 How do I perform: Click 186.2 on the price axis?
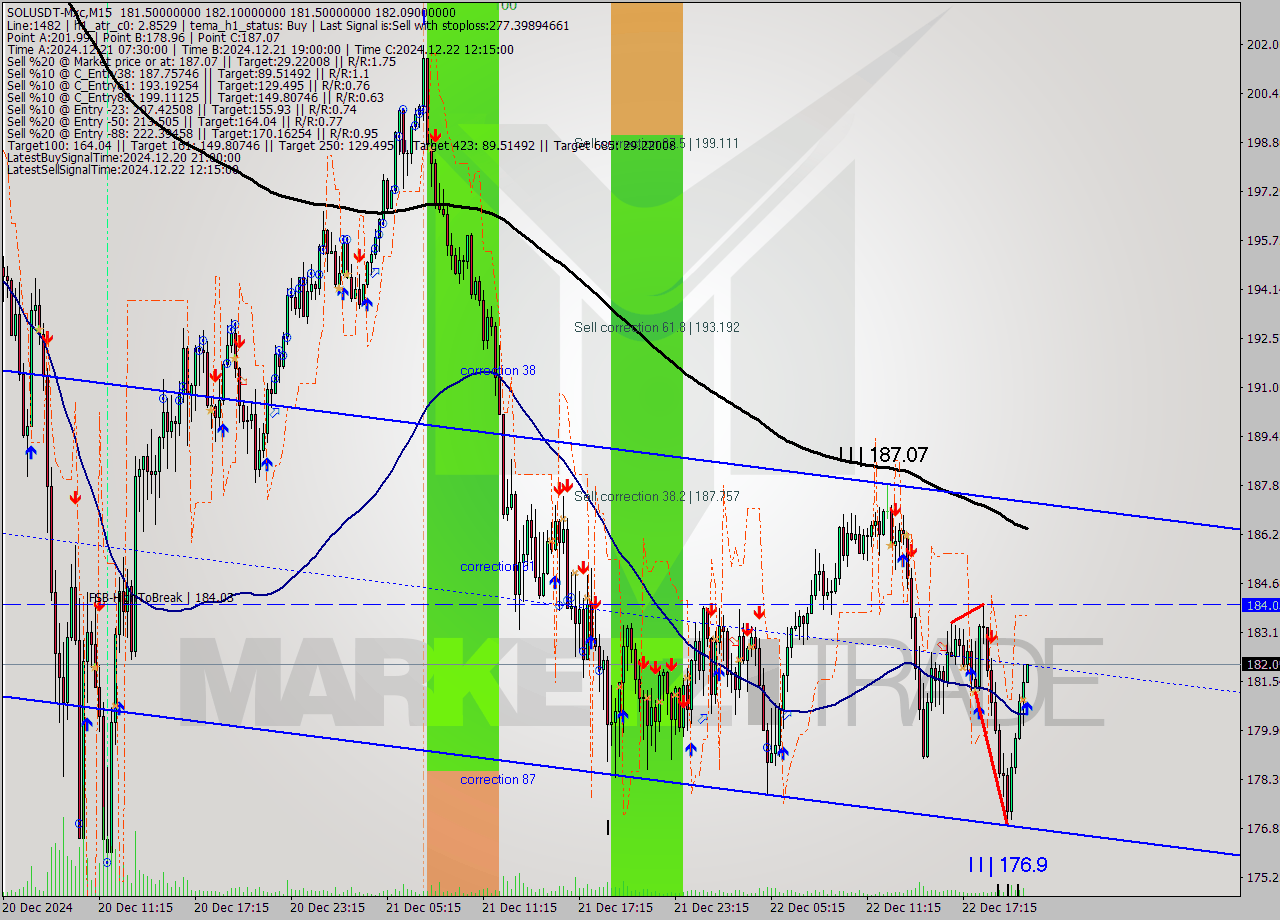[1262, 534]
